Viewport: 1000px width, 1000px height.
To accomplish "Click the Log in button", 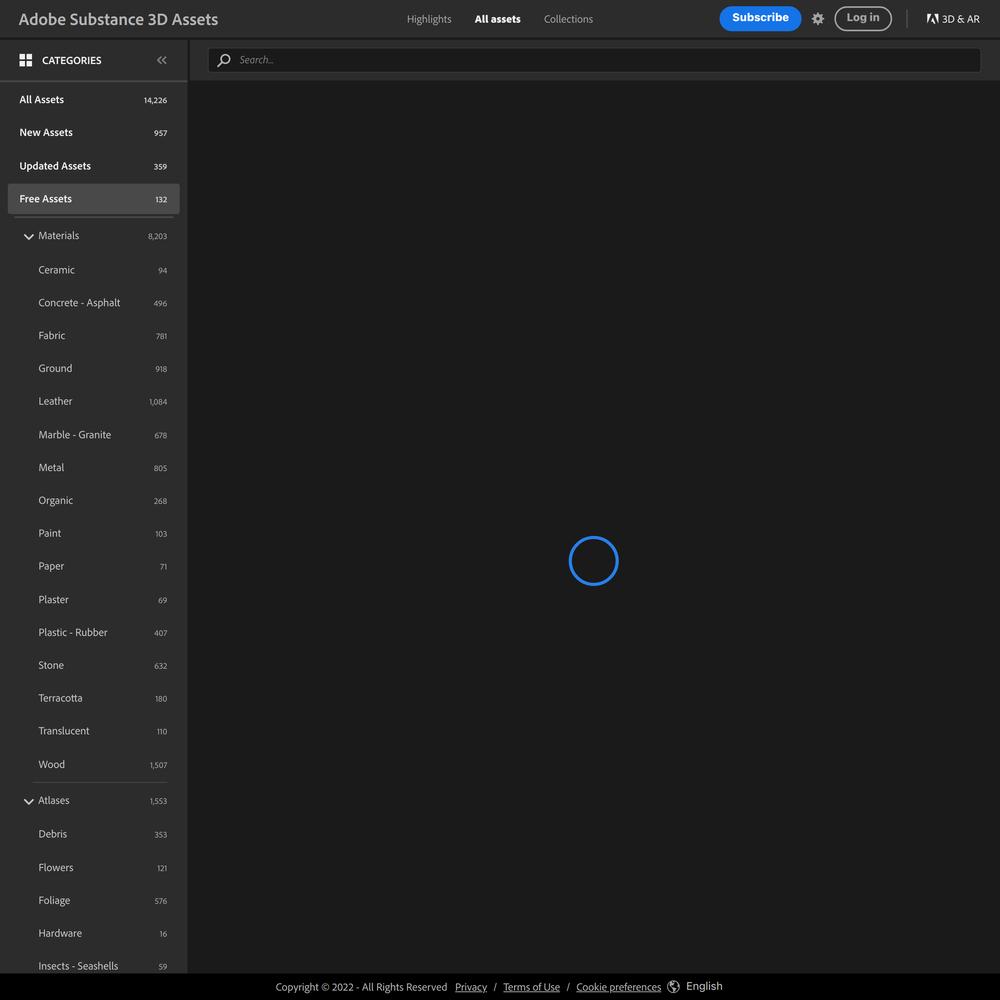I will click(x=862, y=18).
